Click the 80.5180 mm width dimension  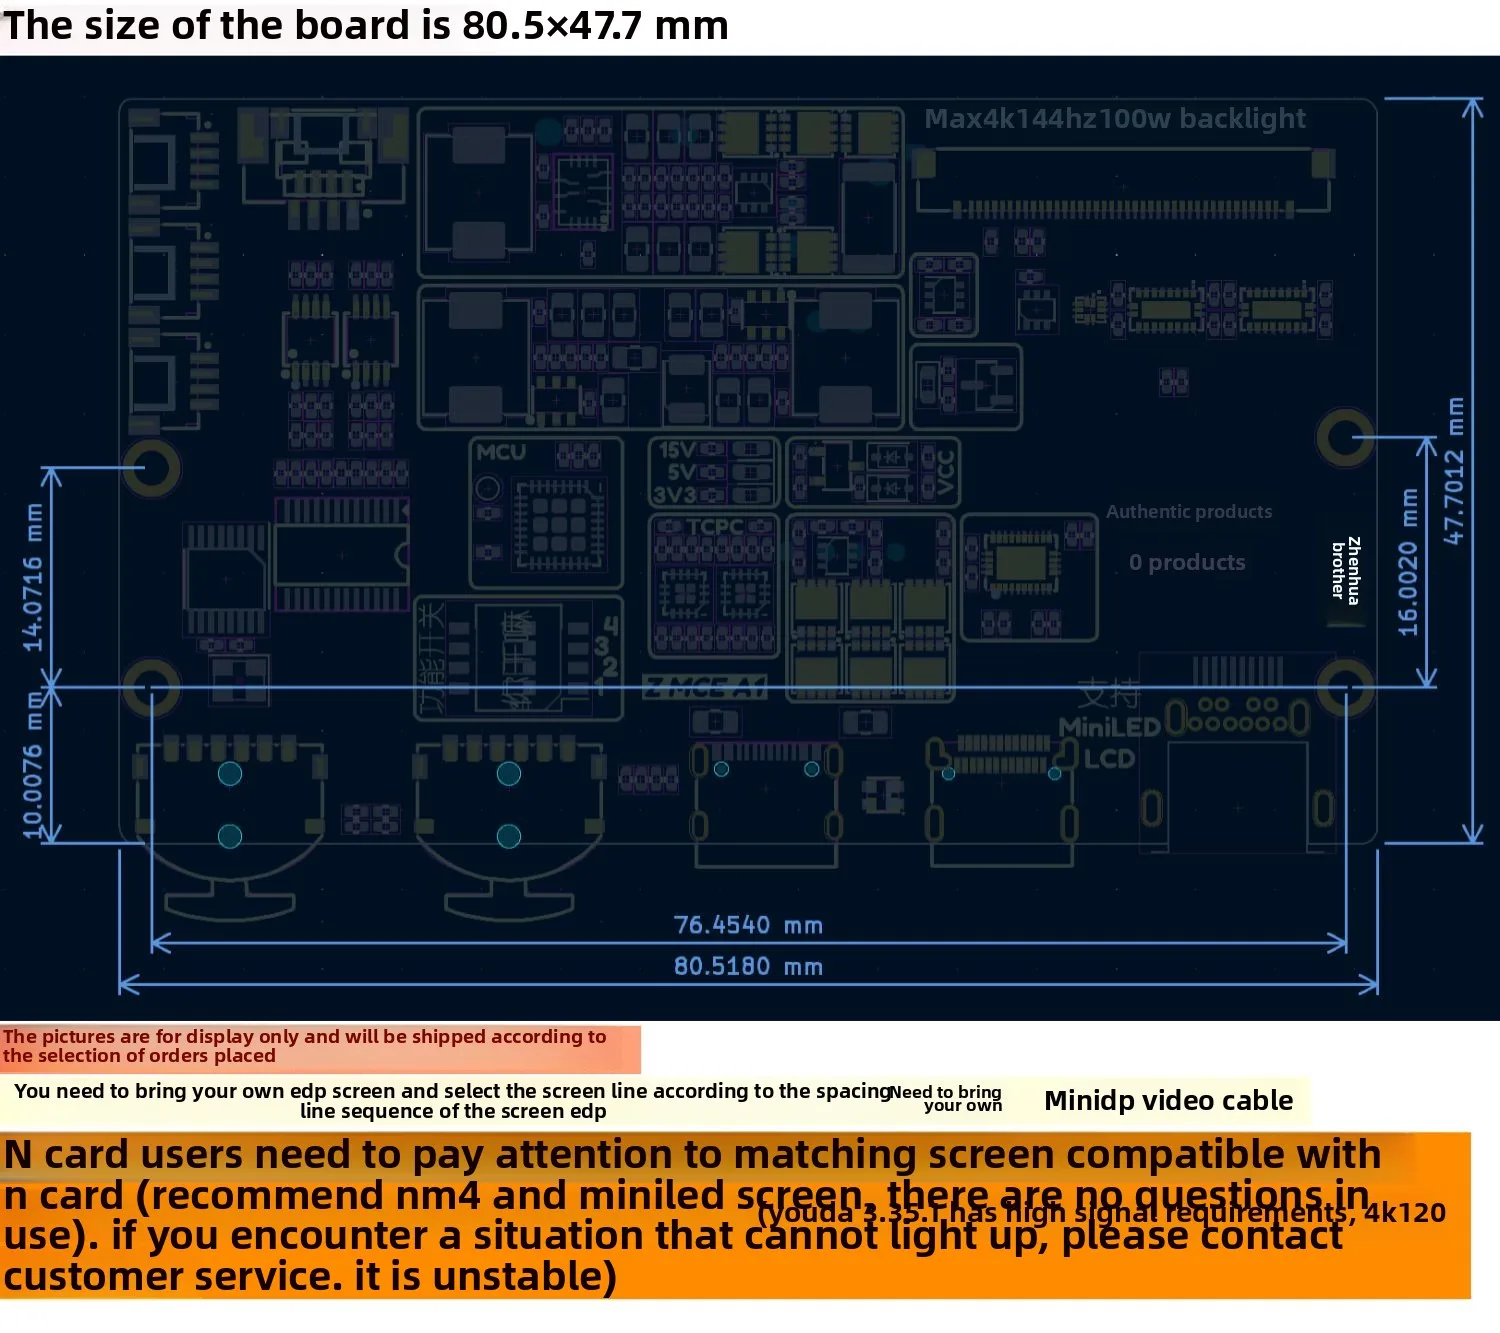[748, 966]
